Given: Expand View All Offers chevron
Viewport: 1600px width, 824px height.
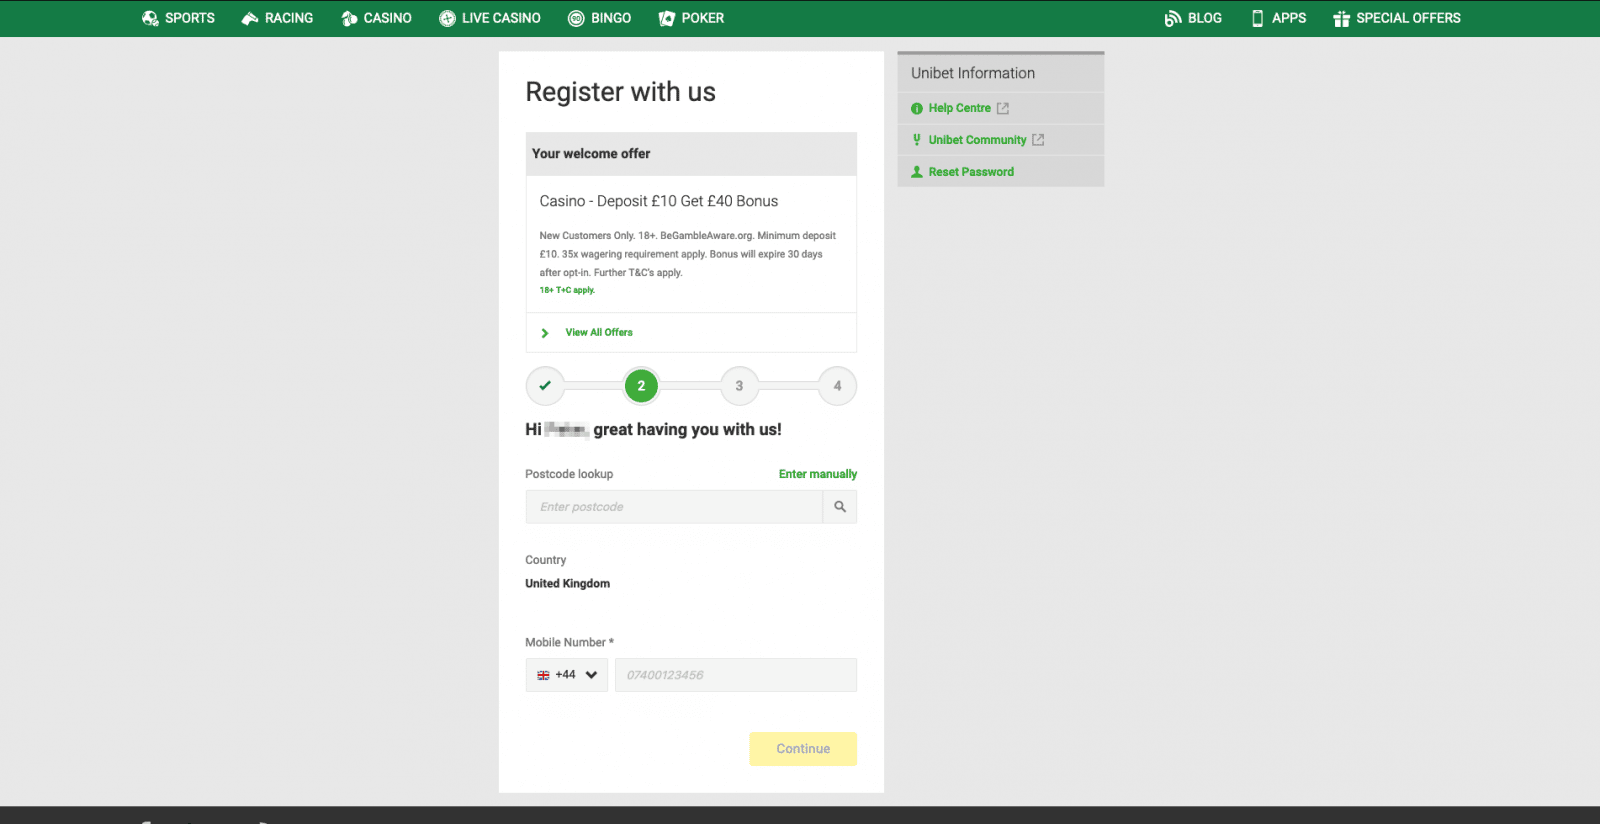Looking at the screenshot, I should click(x=545, y=333).
